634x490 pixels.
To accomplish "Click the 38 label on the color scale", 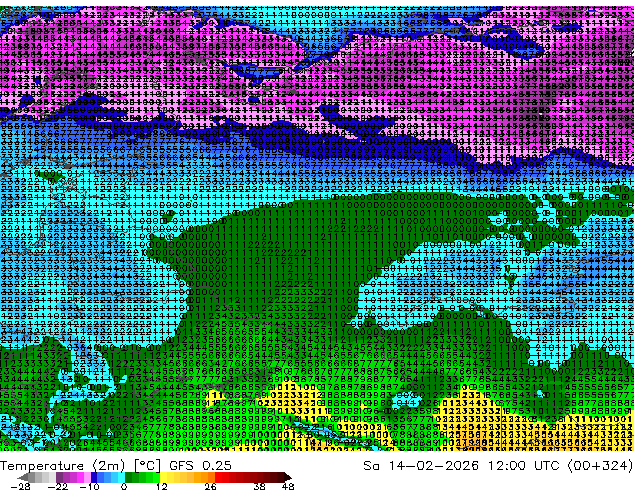I will pos(260,486).
